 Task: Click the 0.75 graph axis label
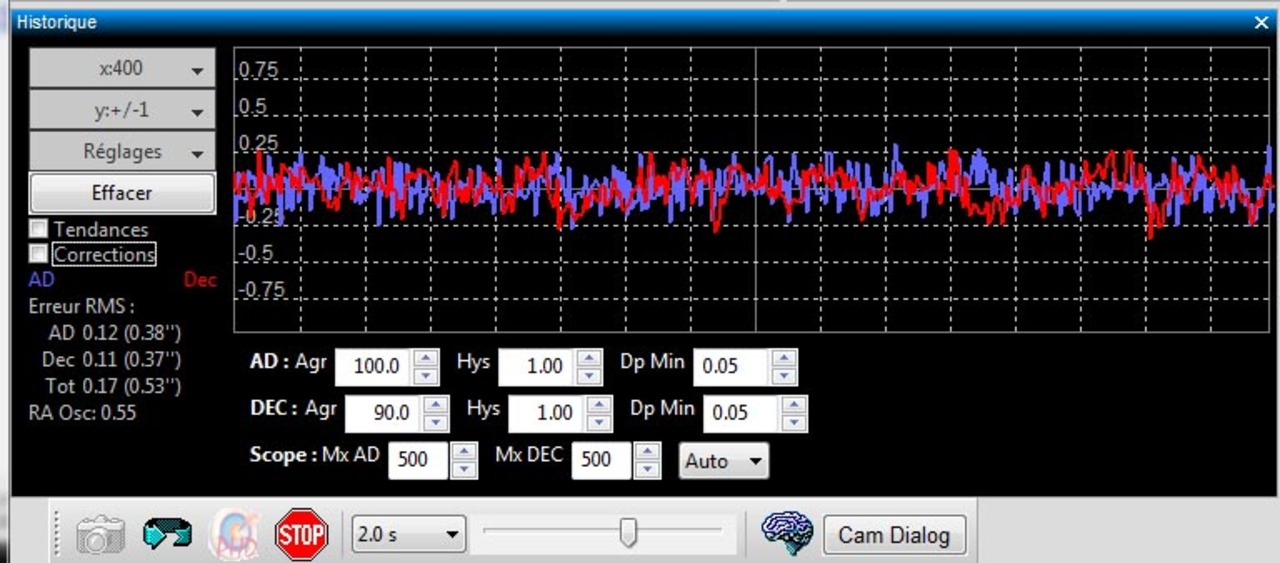tap(258, 70)
